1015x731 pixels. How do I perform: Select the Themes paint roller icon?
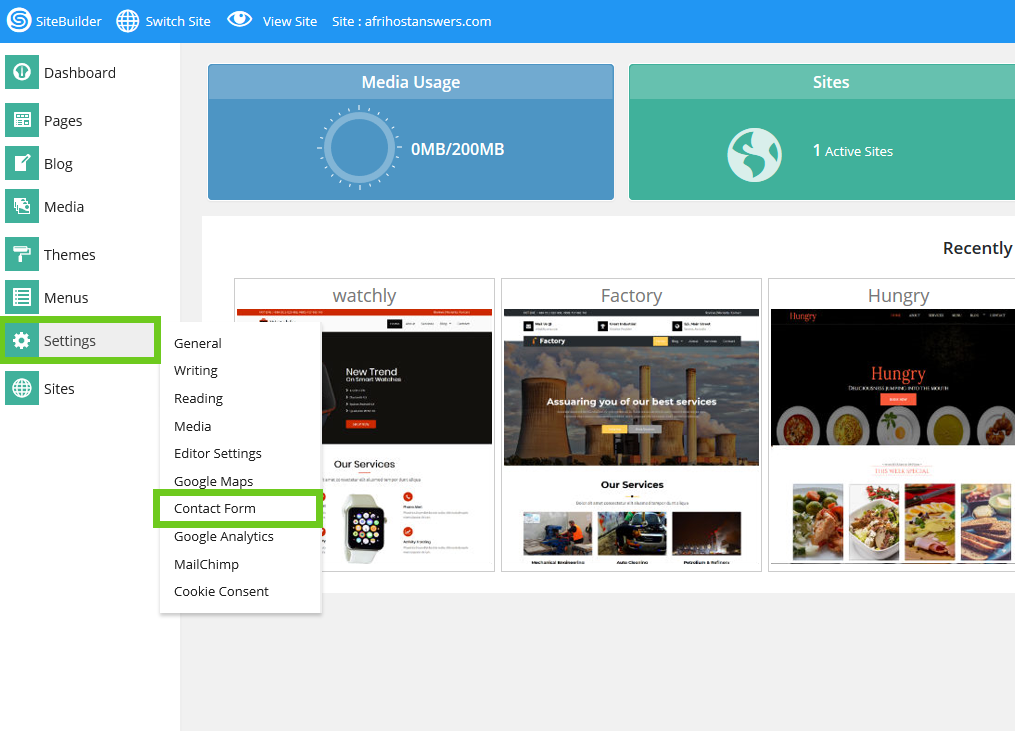pyautogui.click(x=21, y=254)
